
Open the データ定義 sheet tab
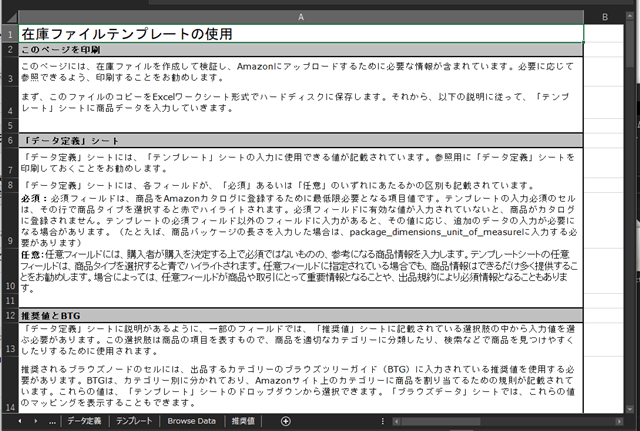click(x=84, y=422)
